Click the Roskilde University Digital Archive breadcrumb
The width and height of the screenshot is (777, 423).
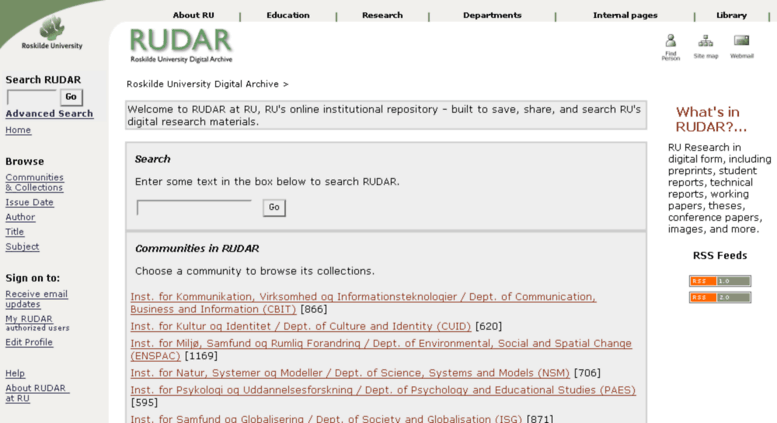point(202,84)
